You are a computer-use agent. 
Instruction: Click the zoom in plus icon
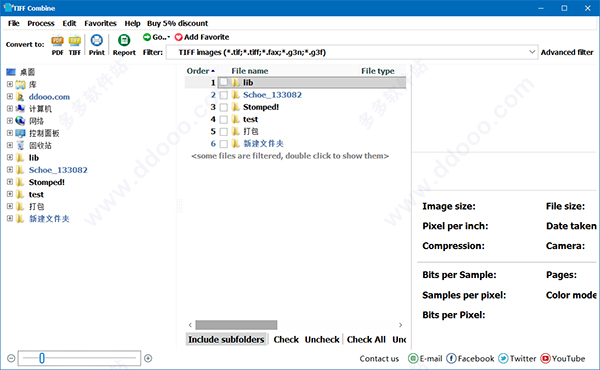148,358
